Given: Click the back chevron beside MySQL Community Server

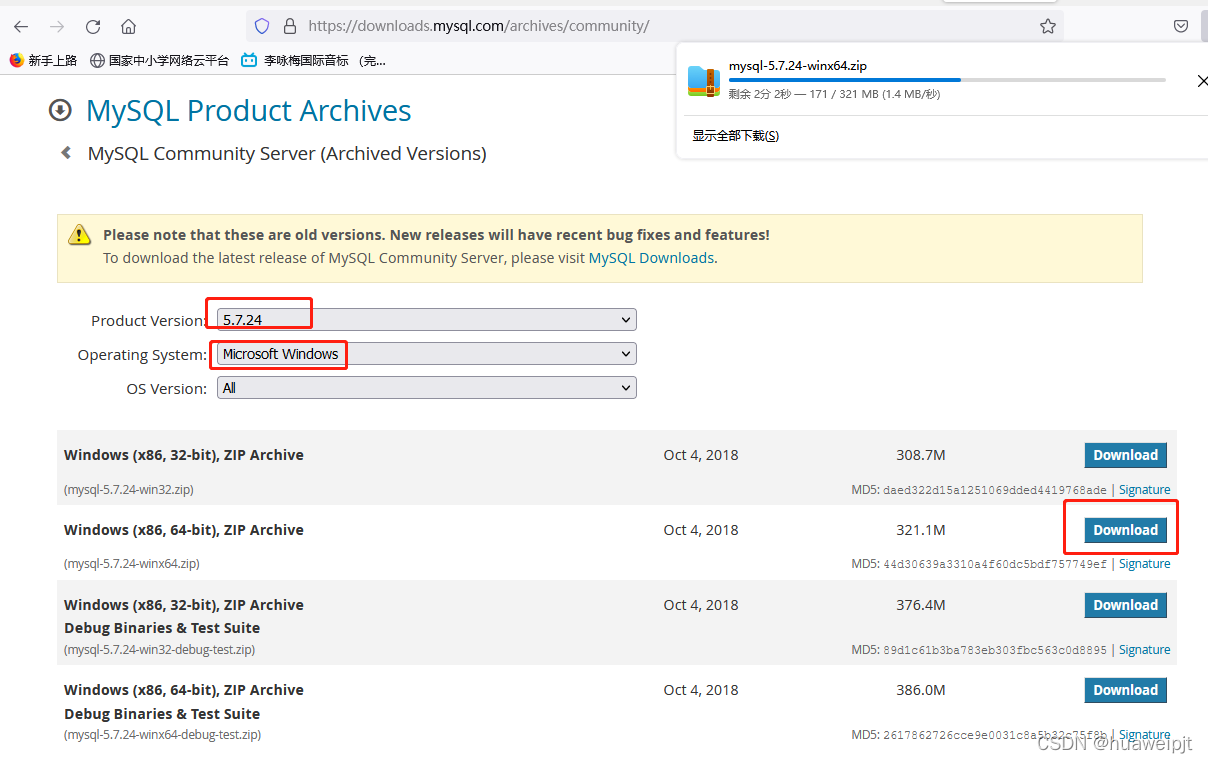Looking at the screenshot, I should pyautogui.click(x=66, y=153).
